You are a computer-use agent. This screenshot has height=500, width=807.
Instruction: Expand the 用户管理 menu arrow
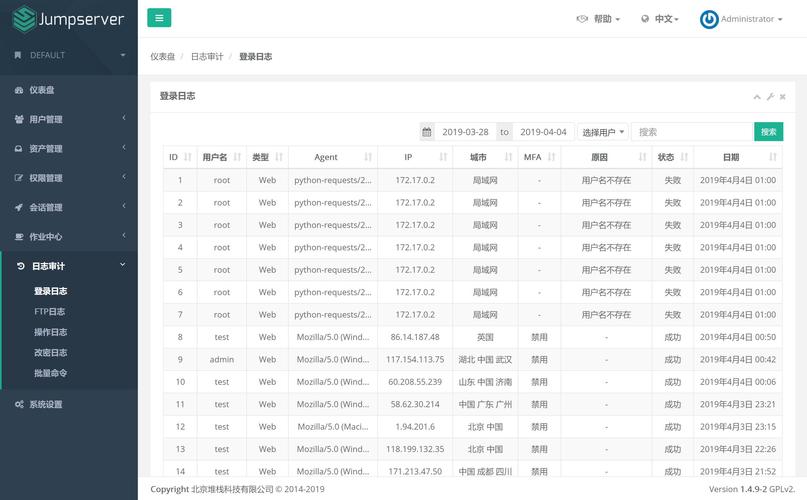point(124,118)
